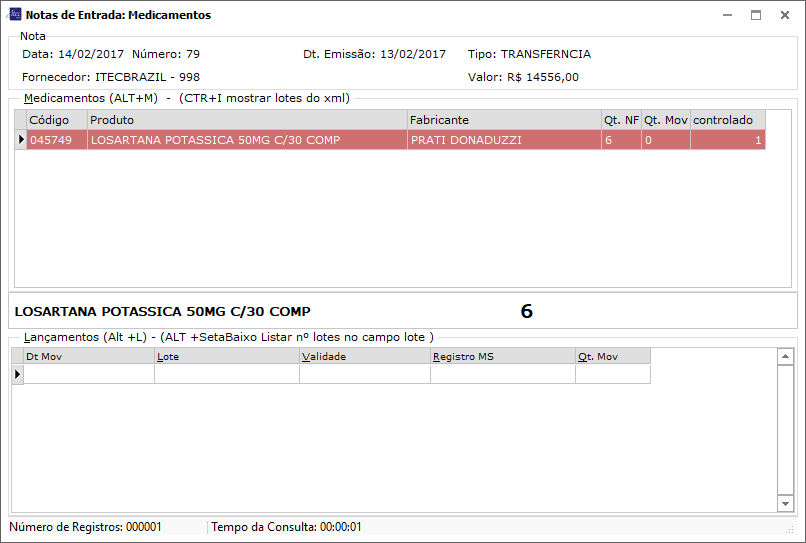
Task: Click bold LOSARTANA POTASSICA 50MG heading
Action: [162, 312]
